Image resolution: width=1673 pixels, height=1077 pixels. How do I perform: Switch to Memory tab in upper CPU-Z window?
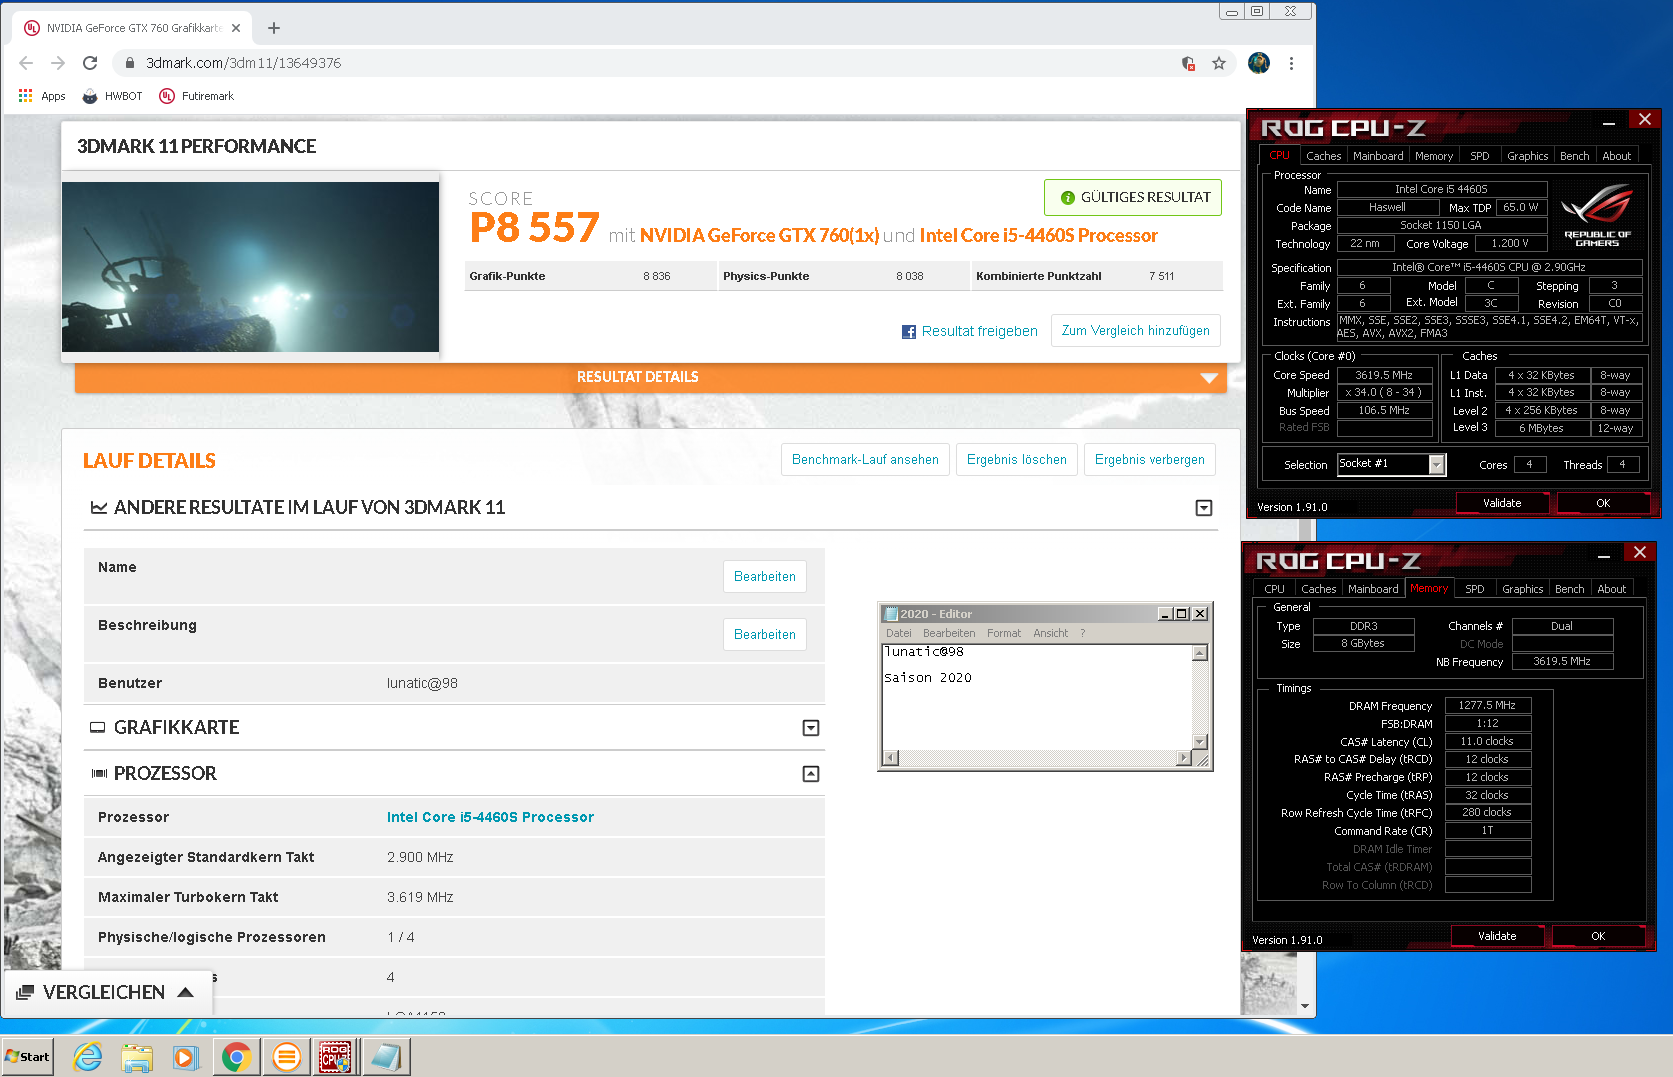[x=1433, y=156]
